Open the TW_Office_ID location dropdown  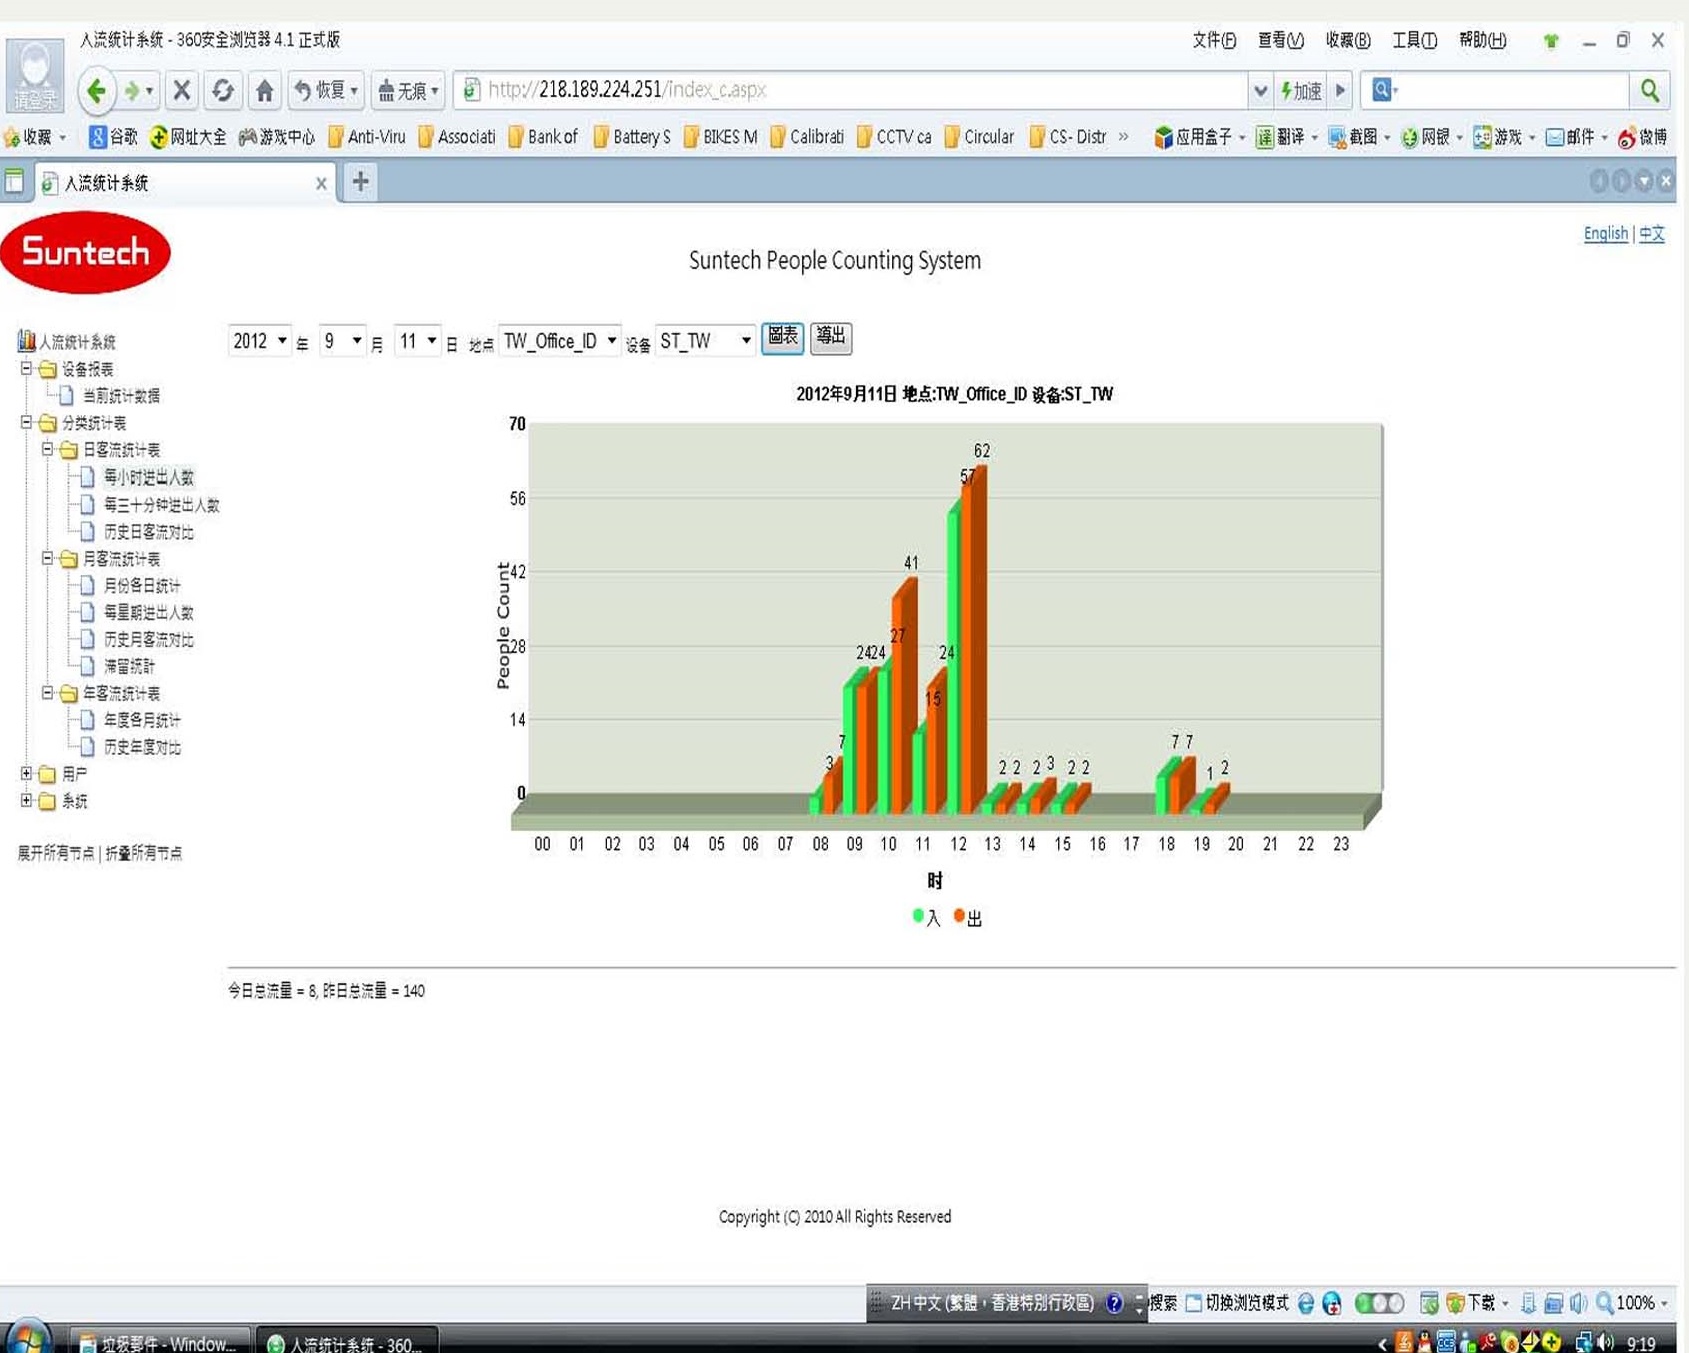(559, 341)
